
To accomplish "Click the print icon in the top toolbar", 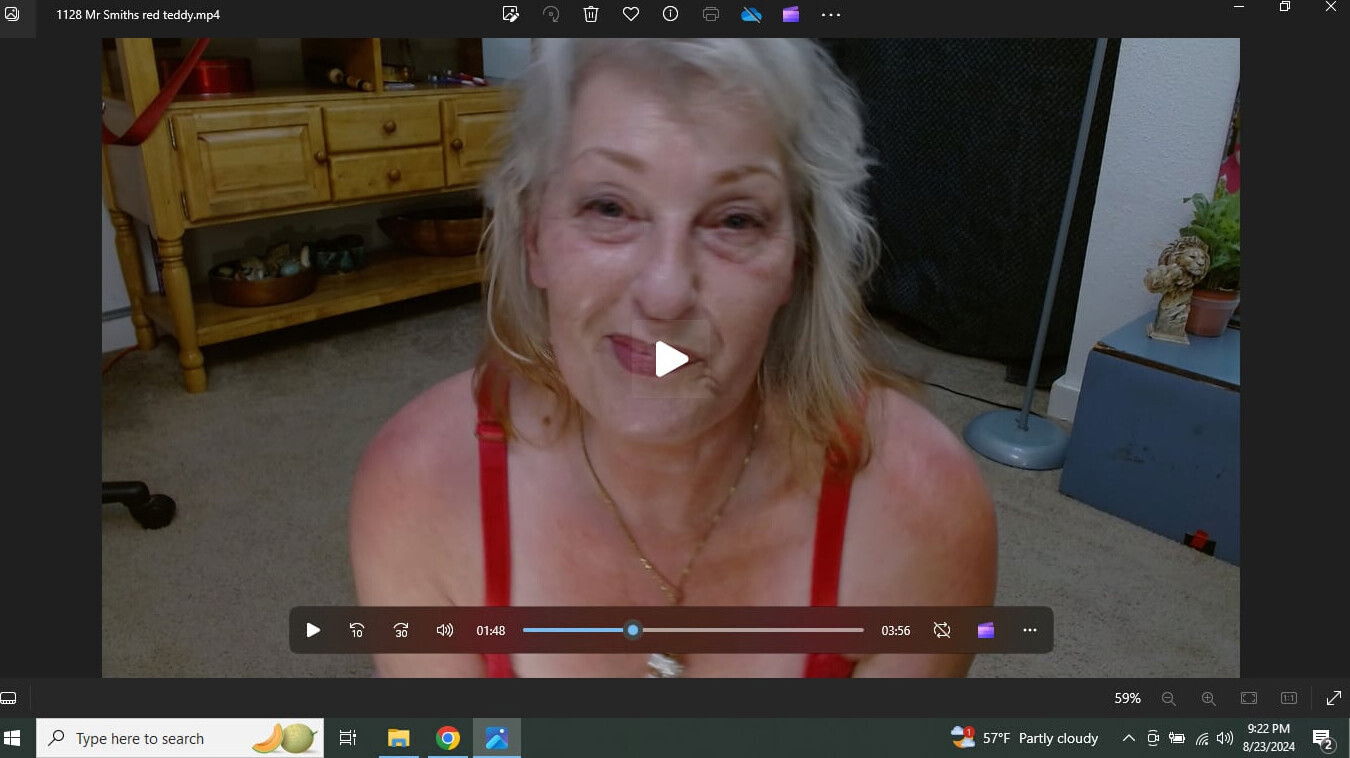I will [x=711, y=14].
